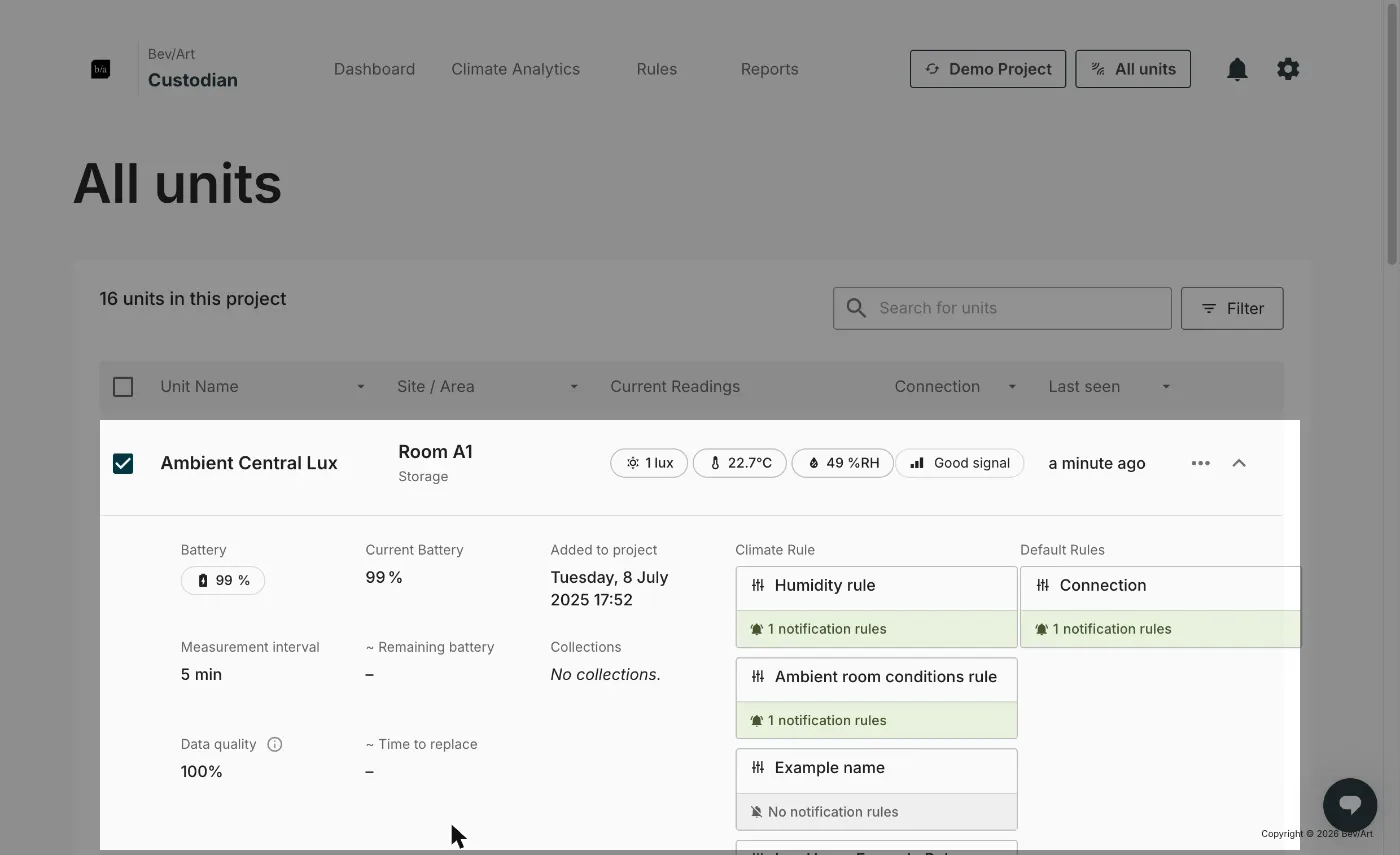Click the search magnifier icon
Screen dimensions: 1400x855
coord(856,308)
